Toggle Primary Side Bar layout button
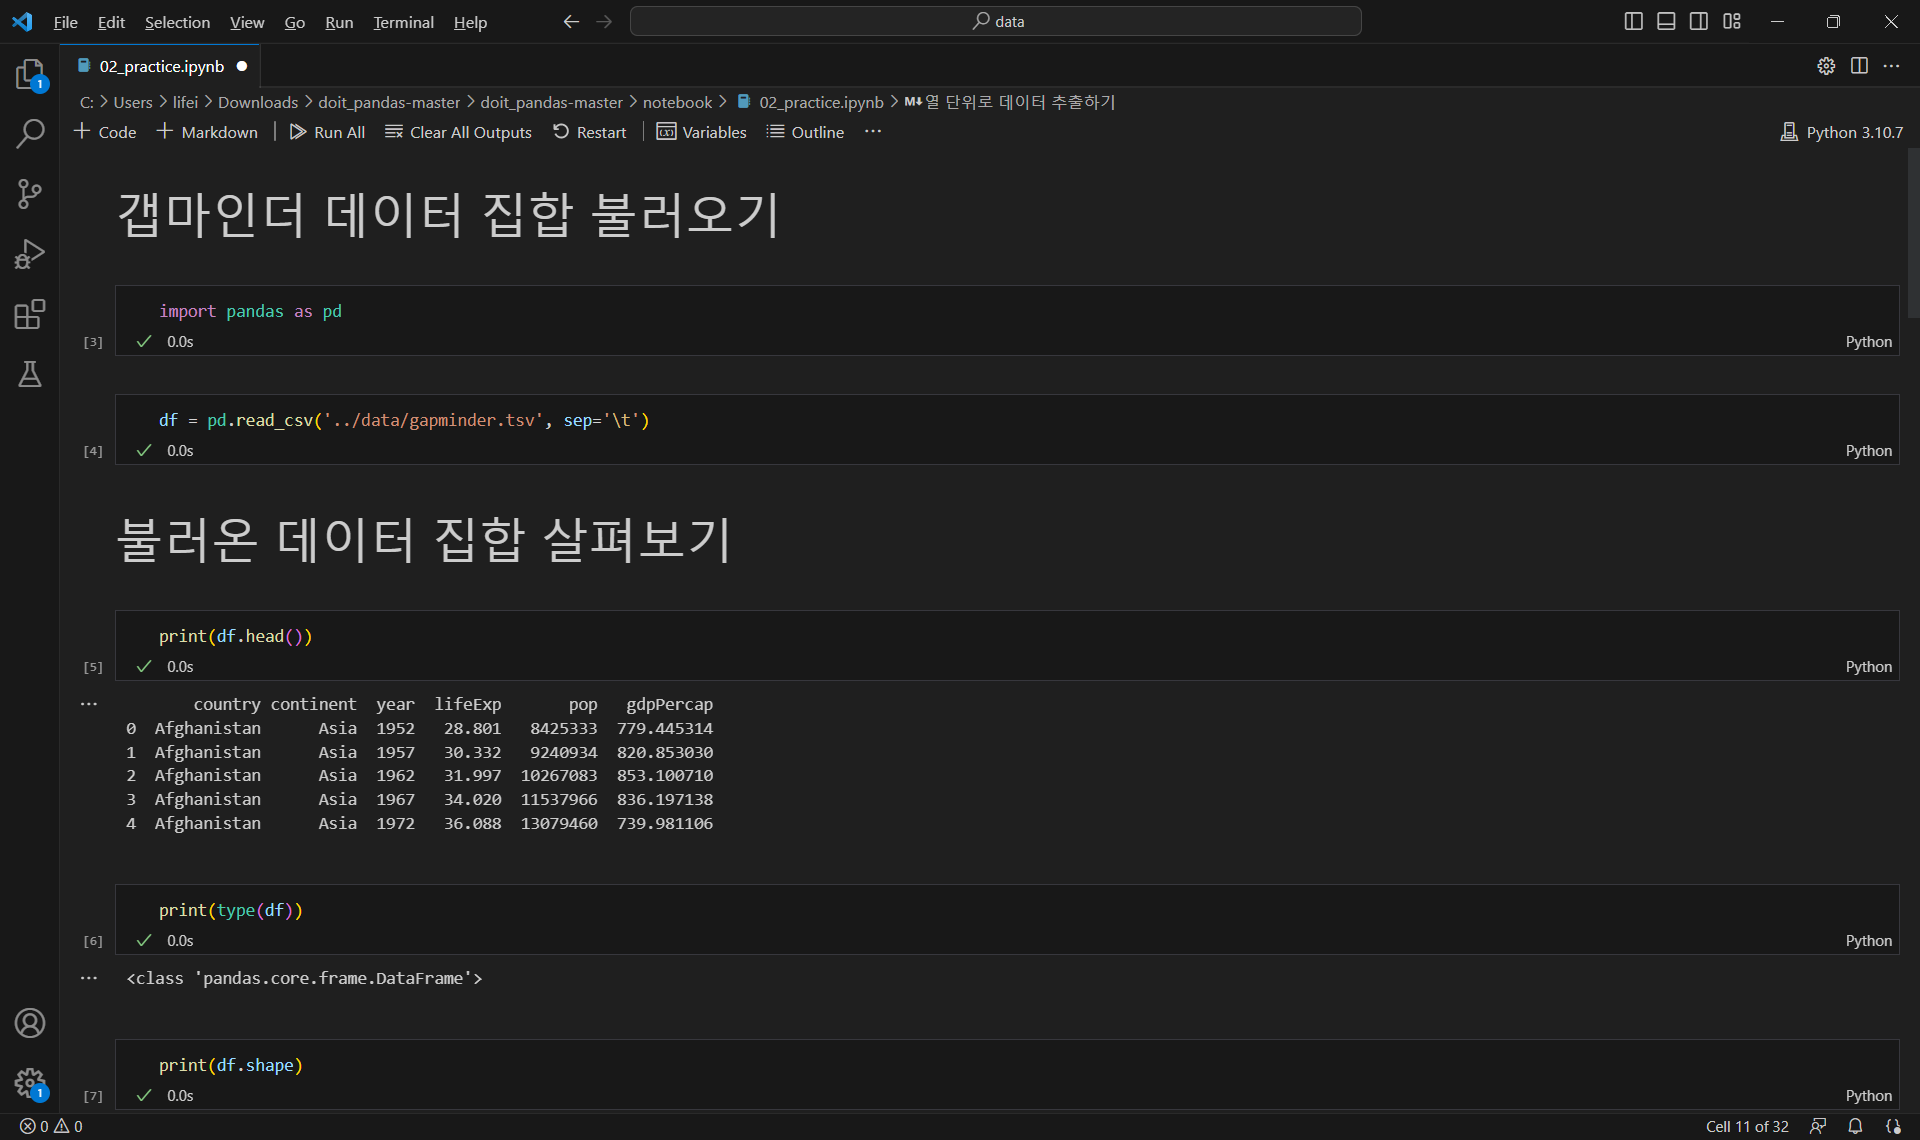1920x1140 pixels. click(x=1633, y=21)
